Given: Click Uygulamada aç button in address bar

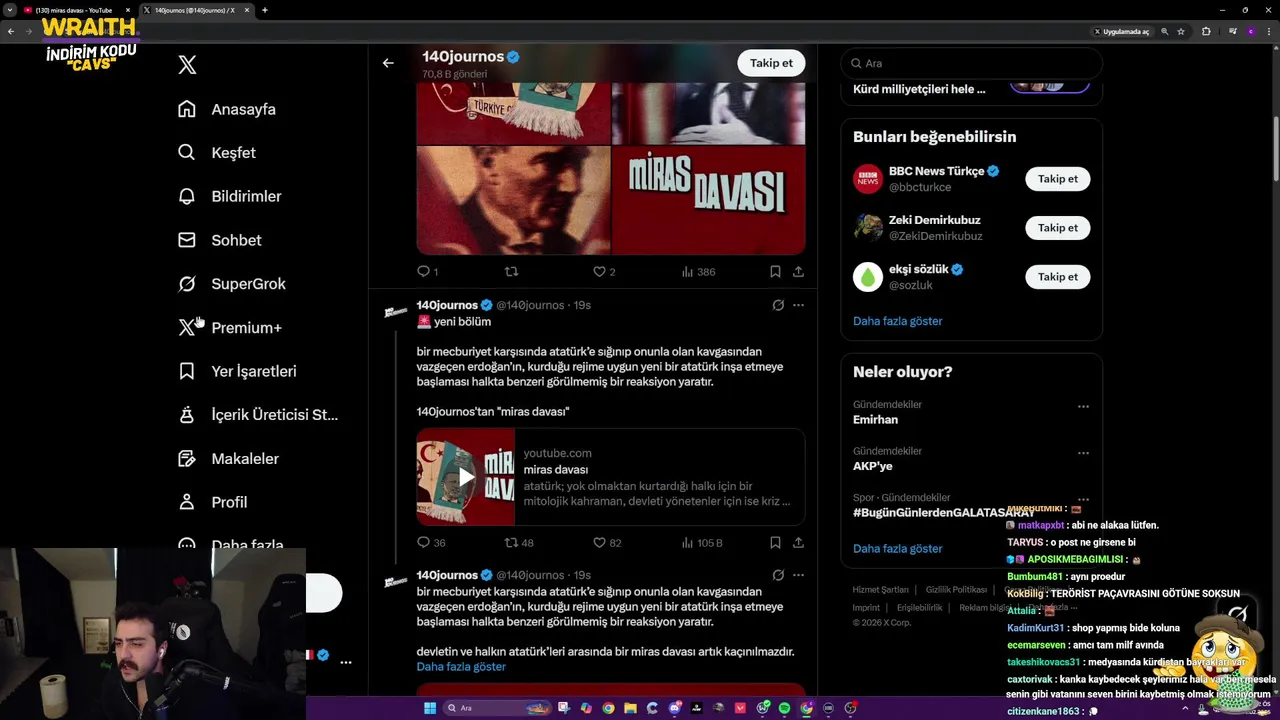Looking at the screenshot, I should pos(1122,32).
